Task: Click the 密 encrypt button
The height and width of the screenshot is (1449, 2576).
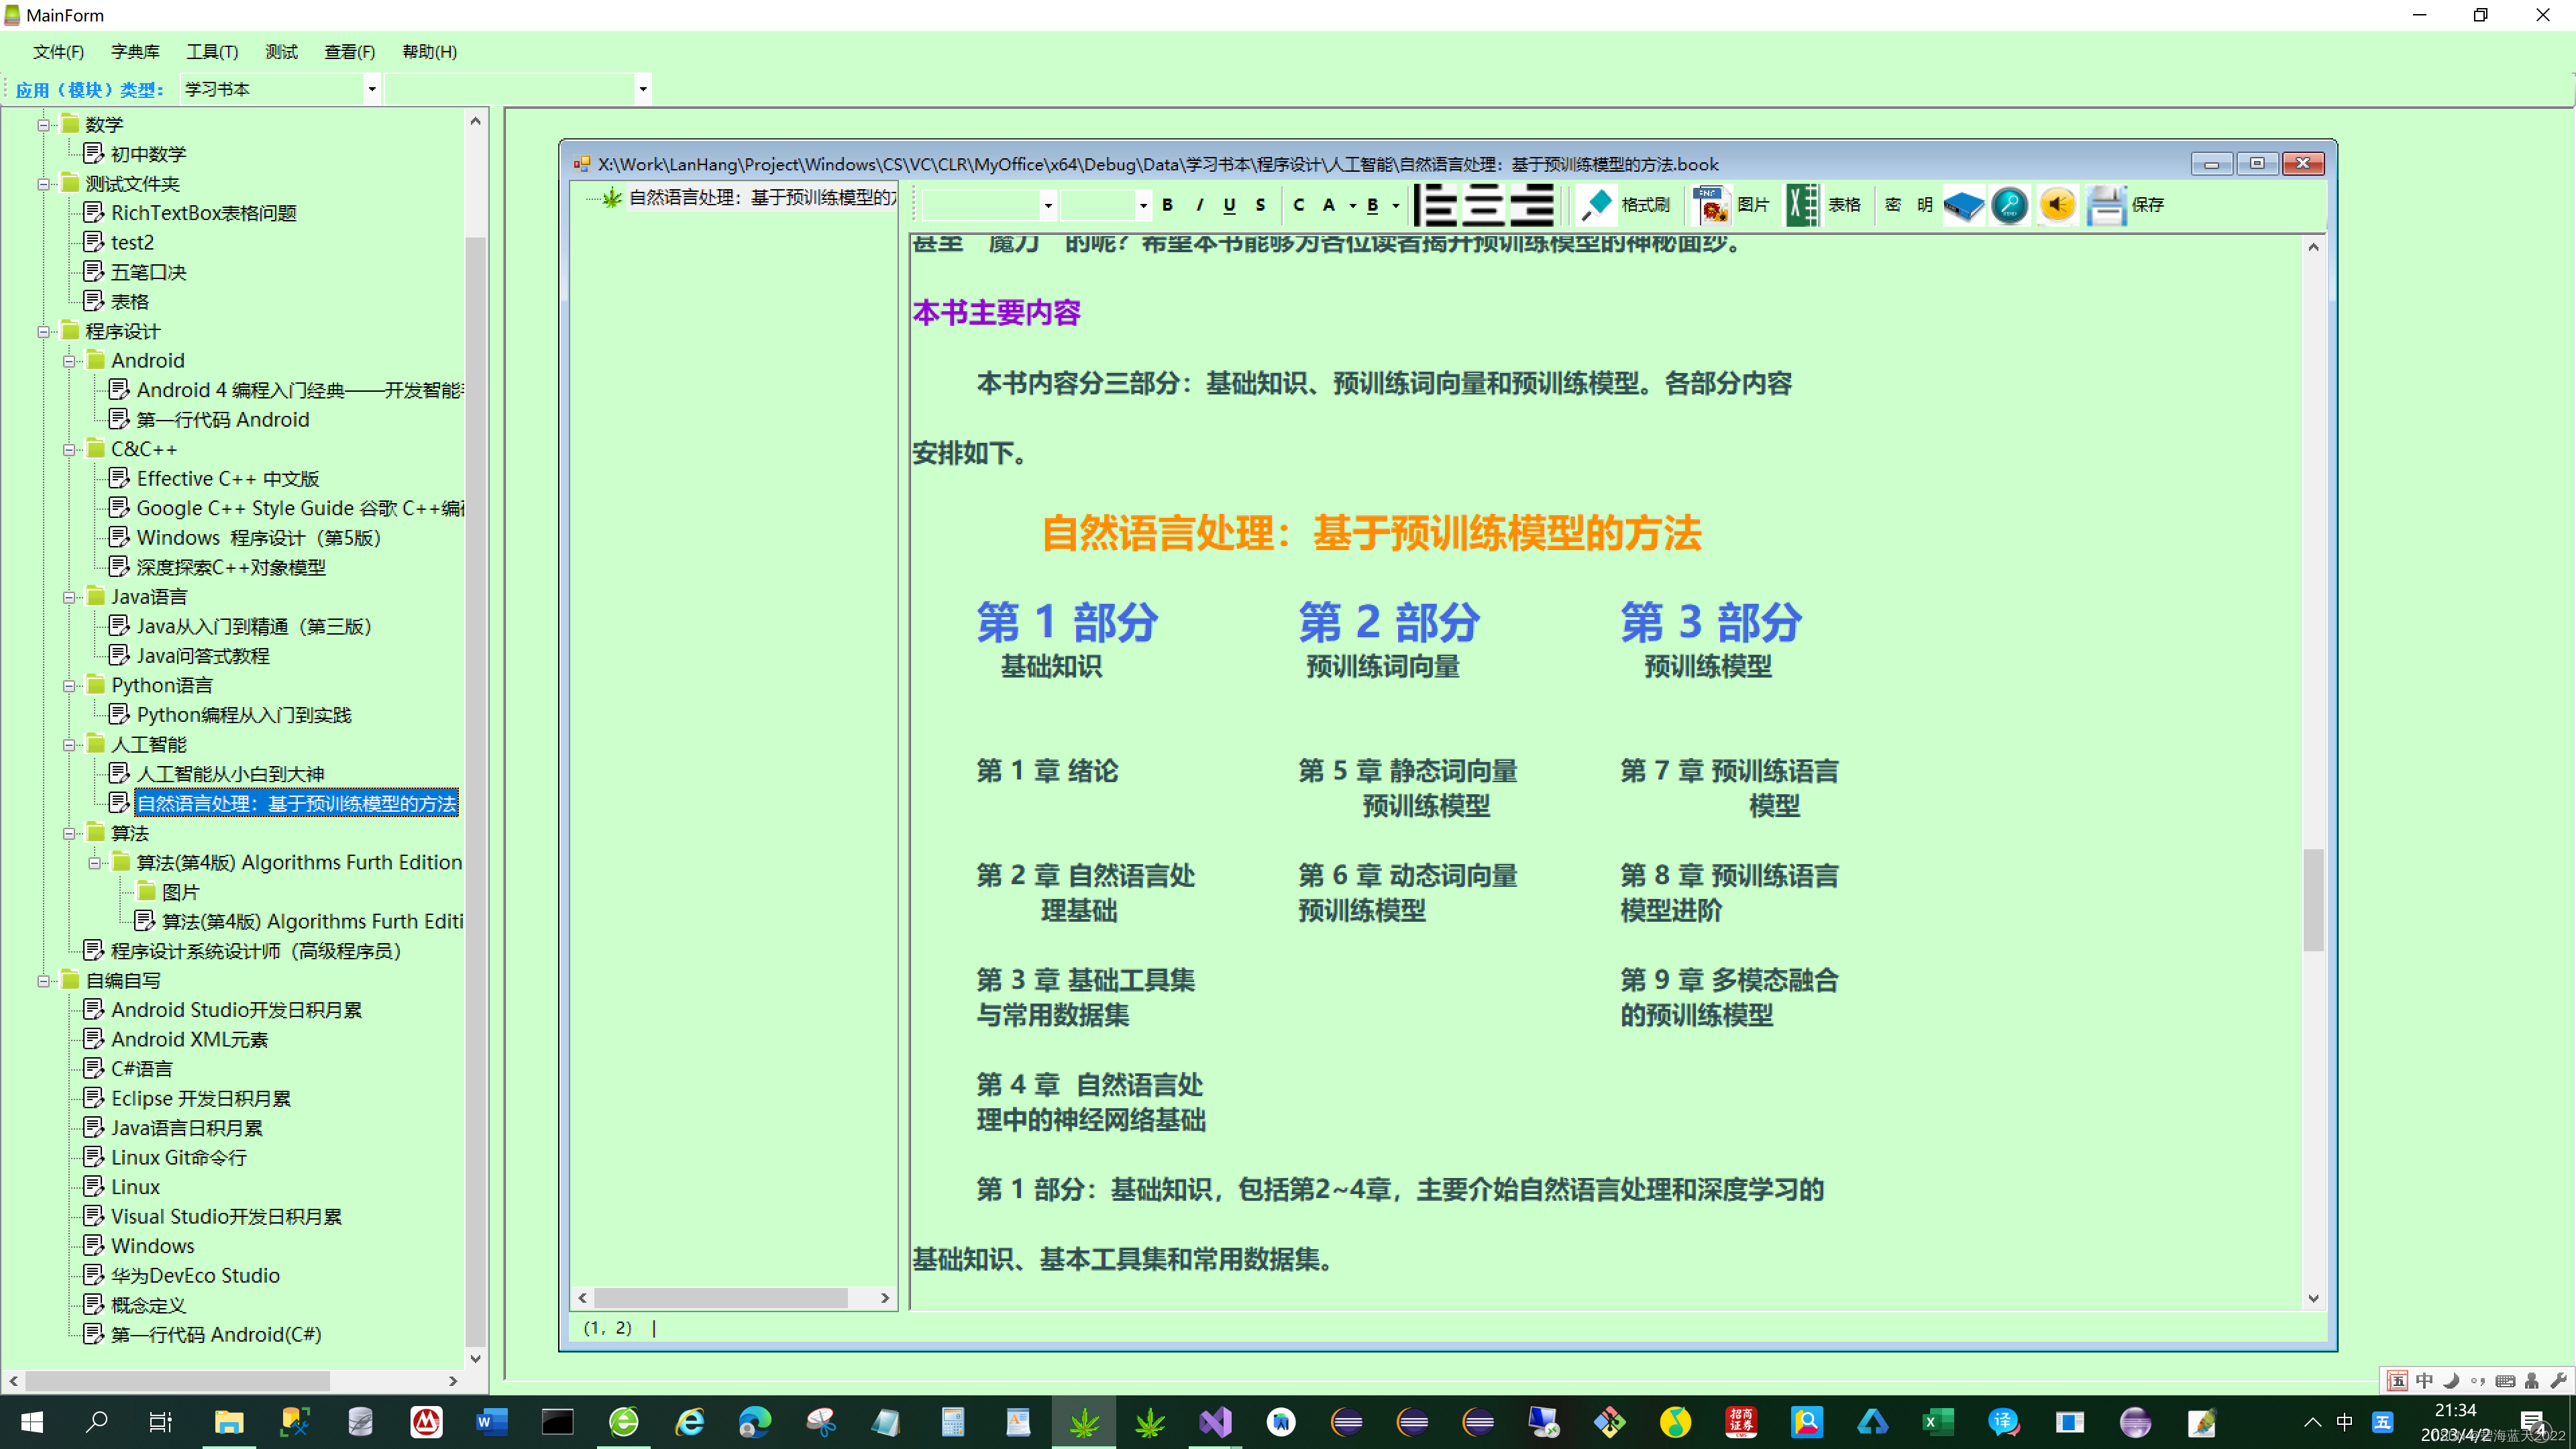Action: (x=1893, y=205)
